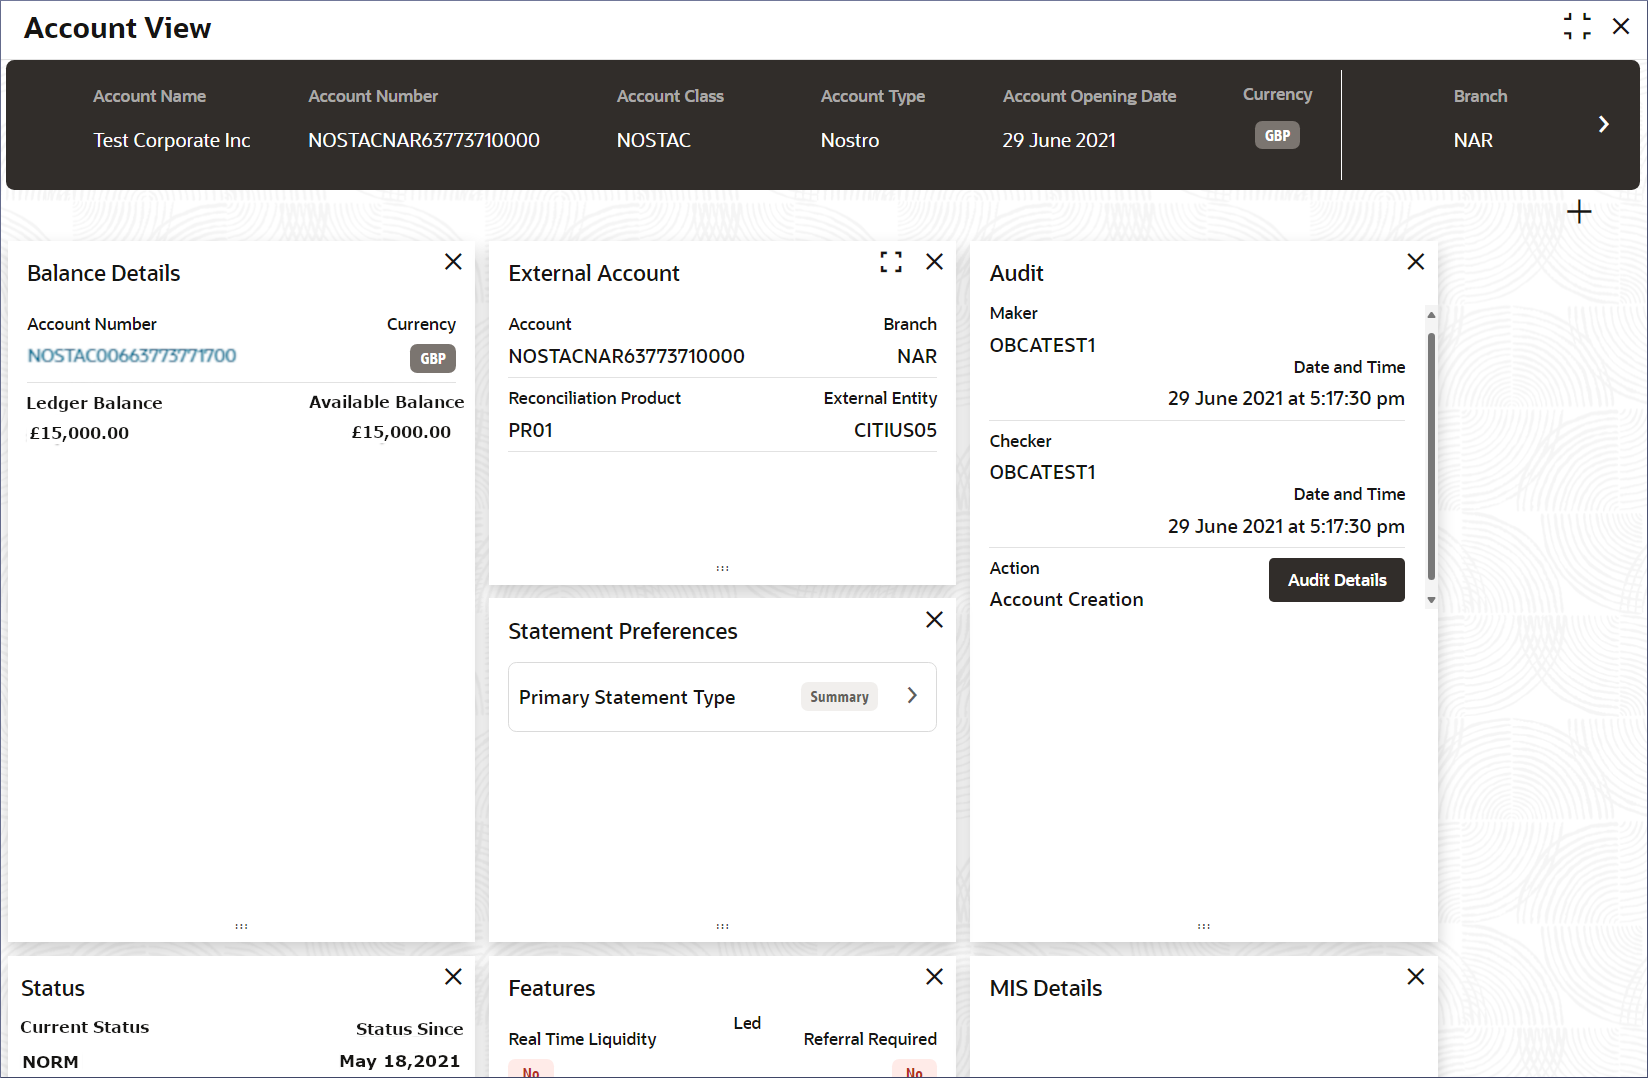Click Action value Account Creation
The height and width of the screenshot is (1078, 1648).
pyautogui.click(x=1067, y=599)
